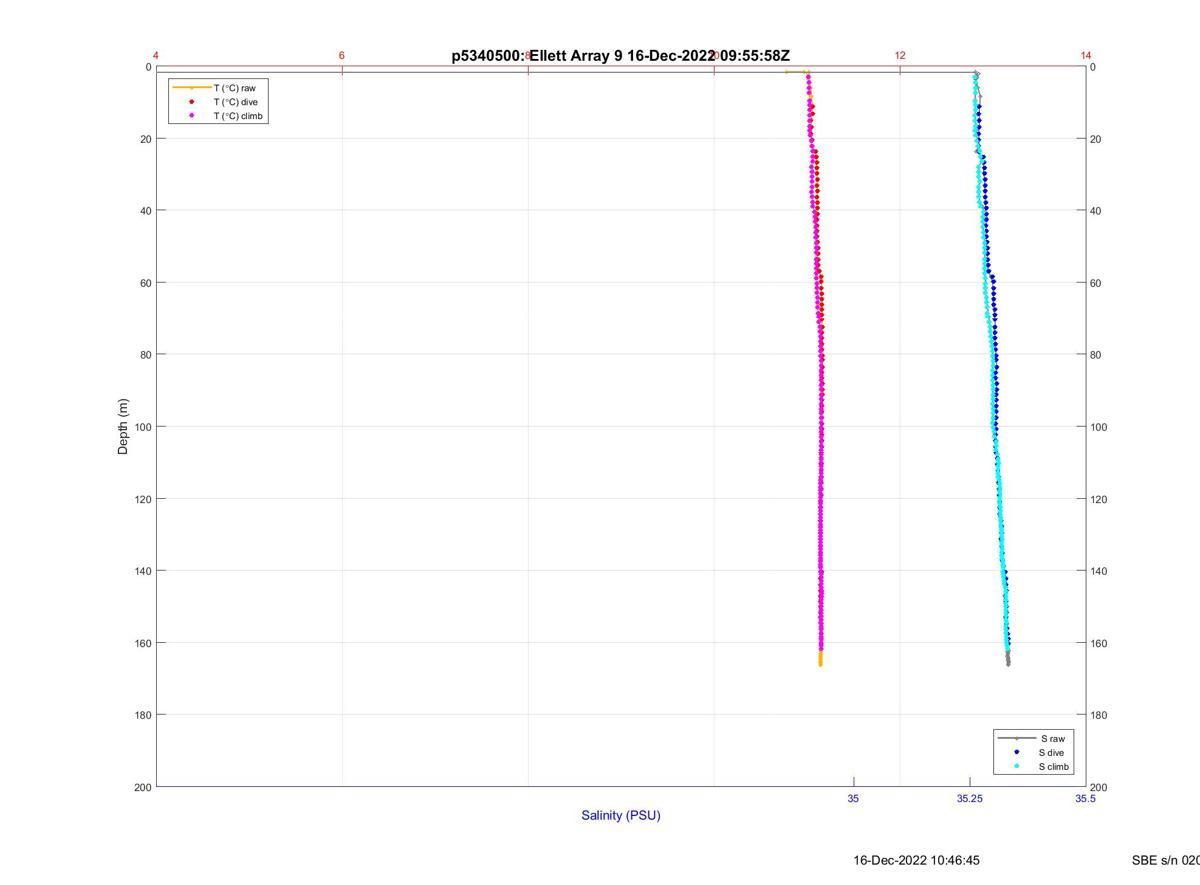Select the 'T (°C) climb' legend entry
1200x885 pixels.
pos(219,116)
